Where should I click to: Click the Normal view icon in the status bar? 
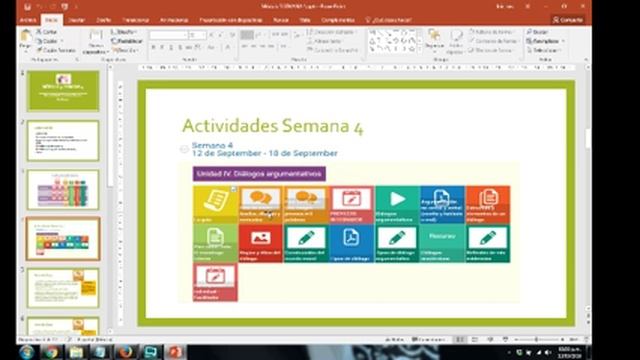(460, 340)
